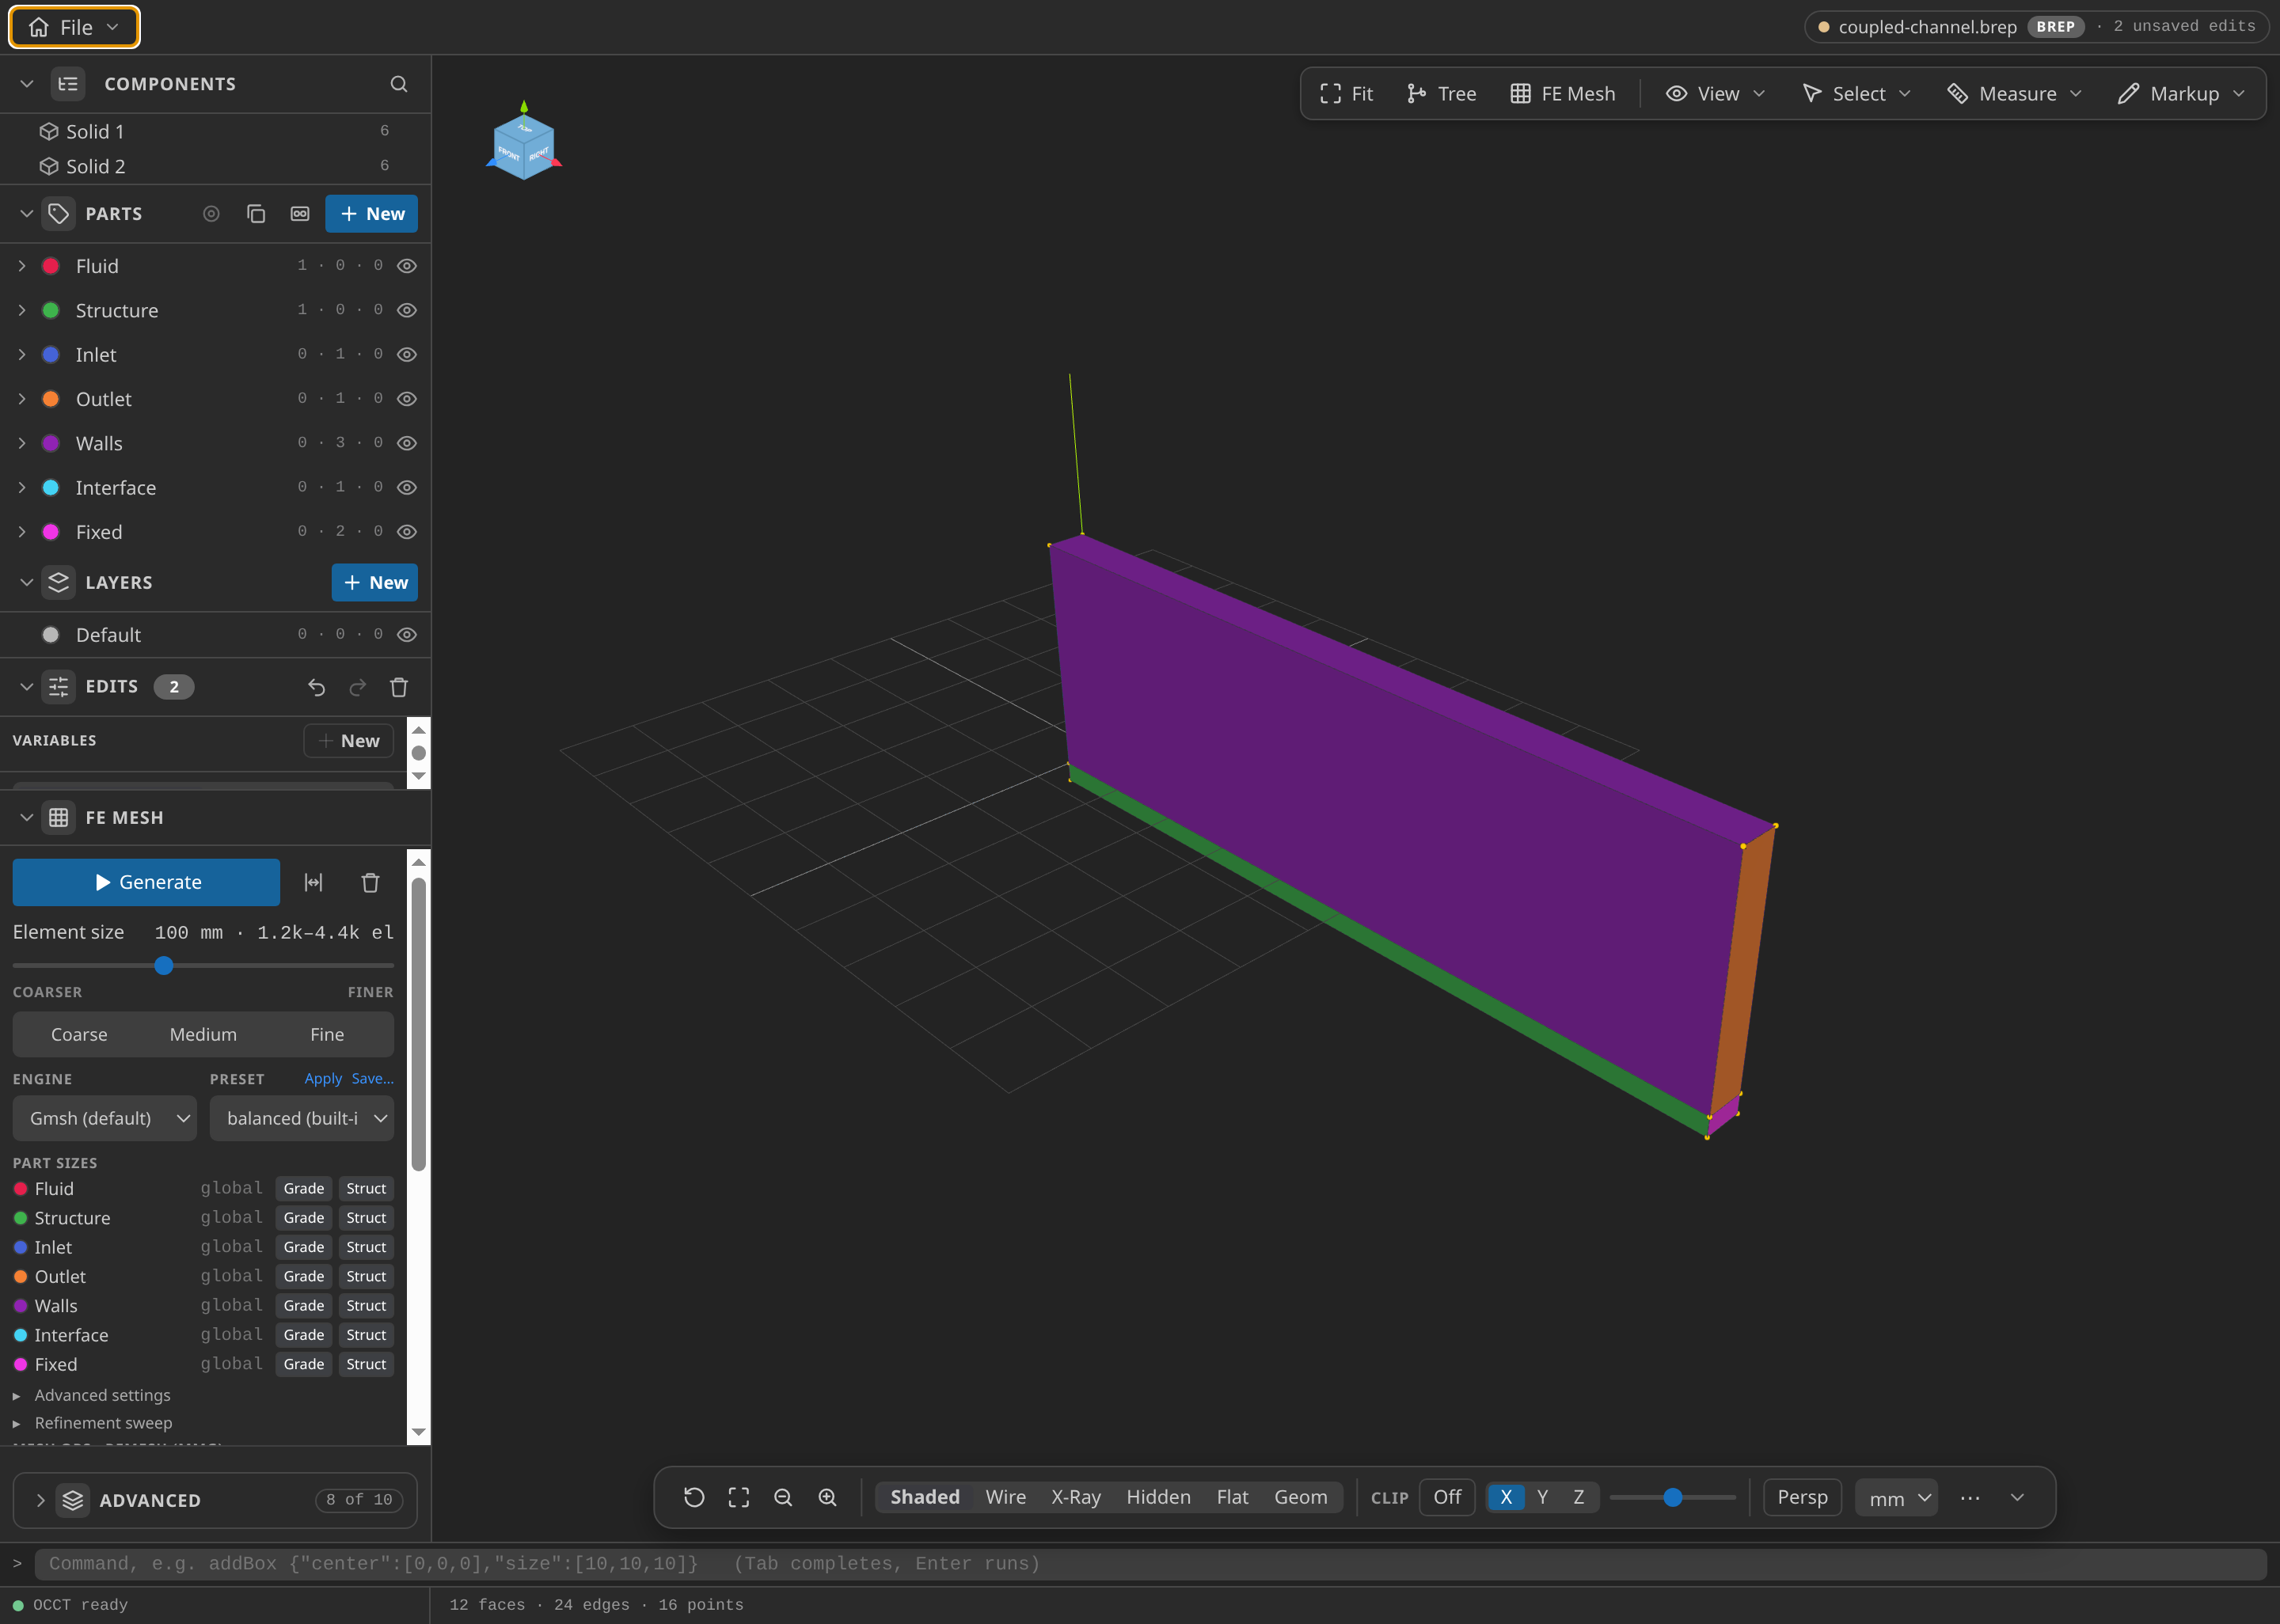Zoom in using the magnifier plus icon
2280x1624 pixels.
point(828,1497)
